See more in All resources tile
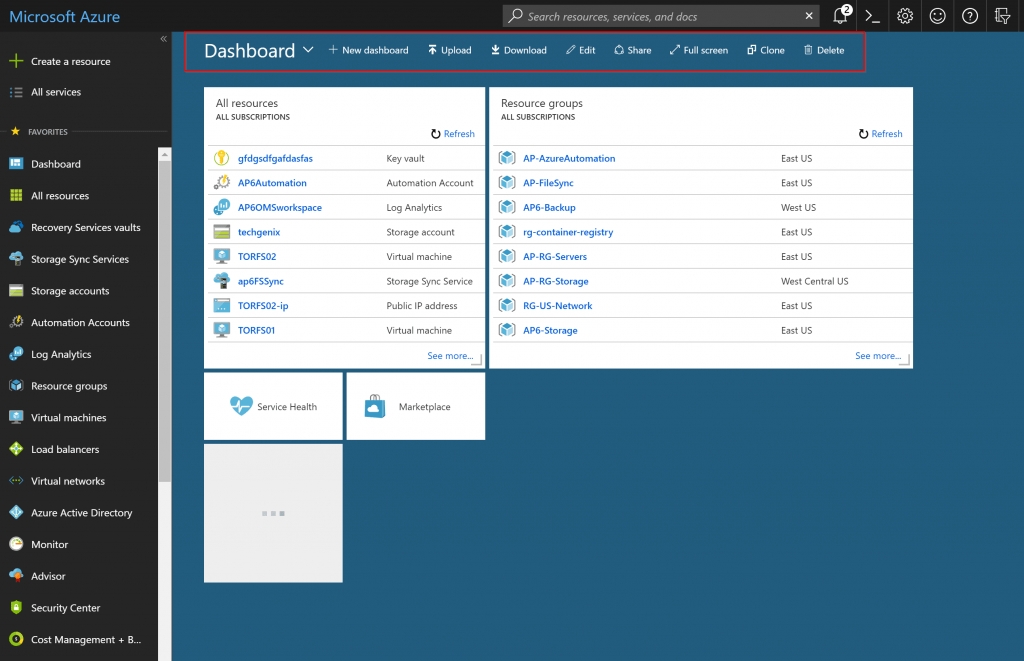Image resolution: width=1024 pixels, height=661 pixels. 450,355
